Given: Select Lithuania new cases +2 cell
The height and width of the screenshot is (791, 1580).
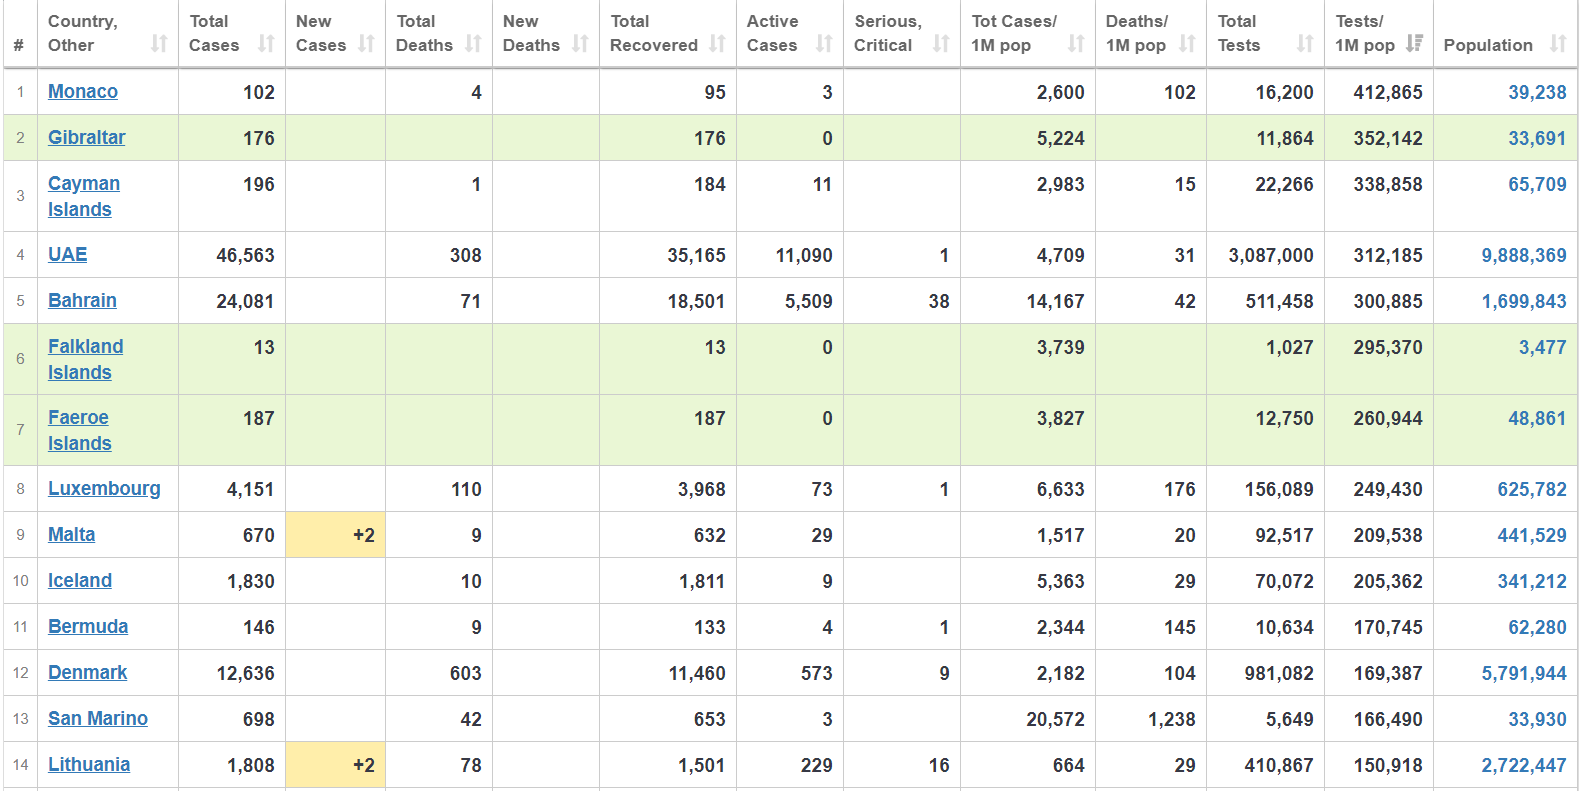Looking at the screenshot, I should point(336,765).
